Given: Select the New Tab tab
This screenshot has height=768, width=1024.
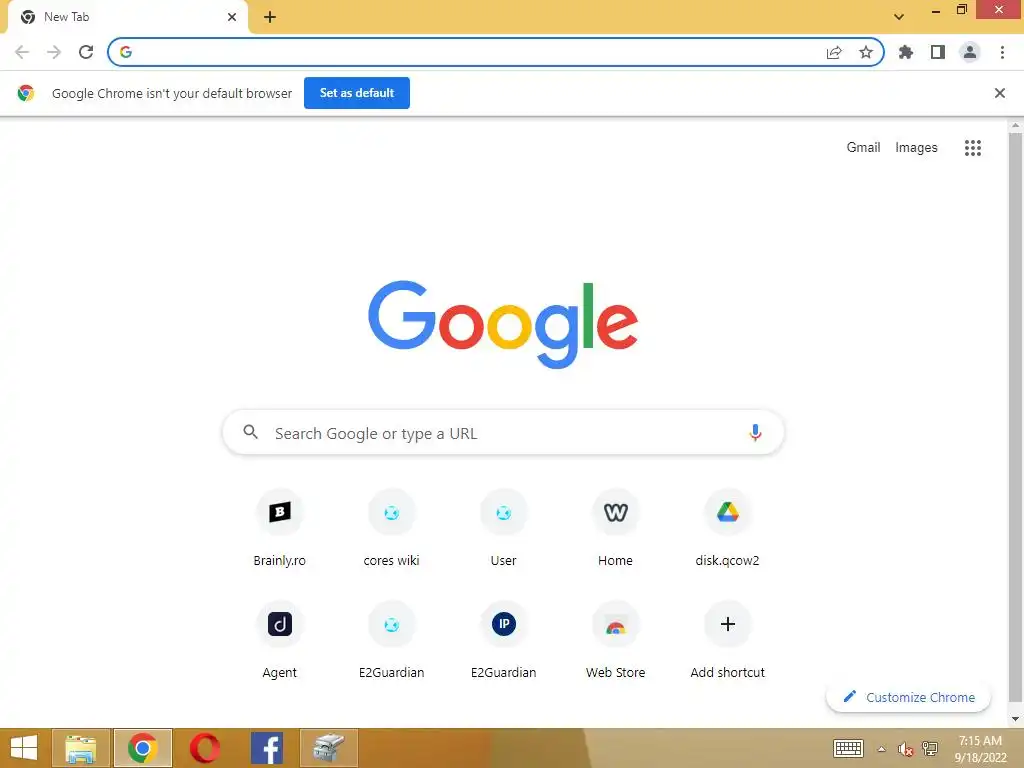Looking at the screenshot, I should 127,17.
